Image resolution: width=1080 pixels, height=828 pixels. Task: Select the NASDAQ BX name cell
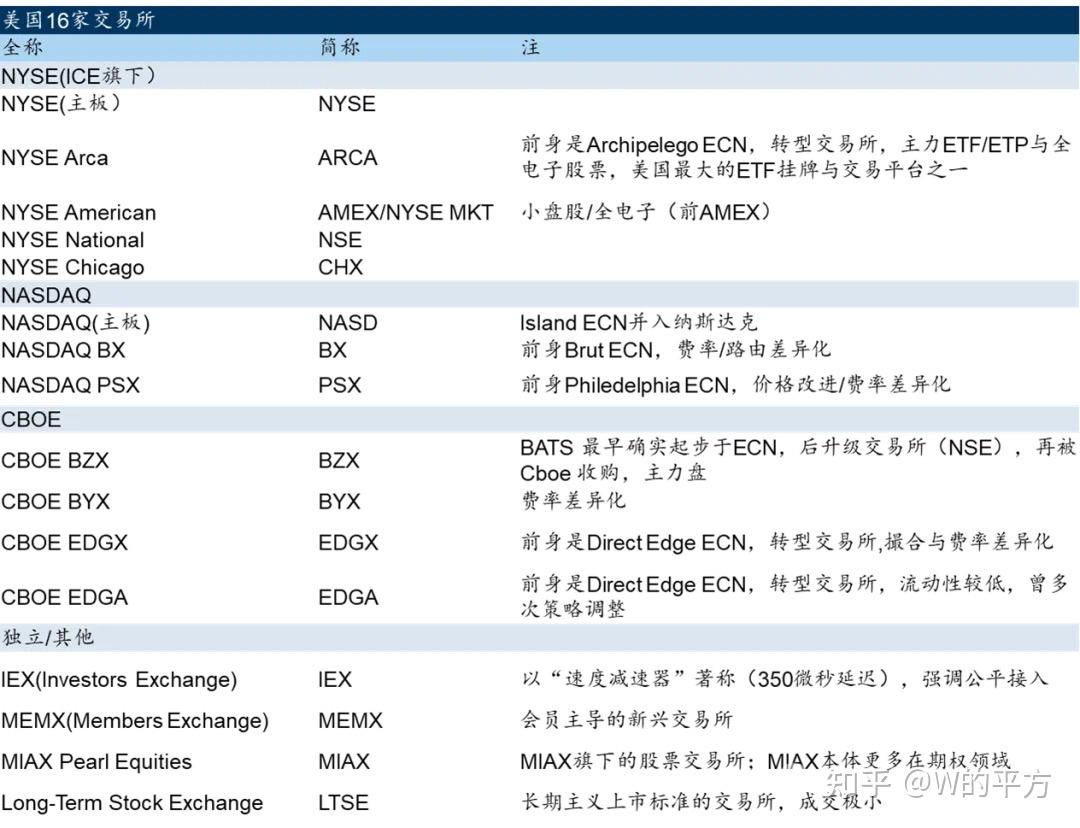[x=63, y=351]
